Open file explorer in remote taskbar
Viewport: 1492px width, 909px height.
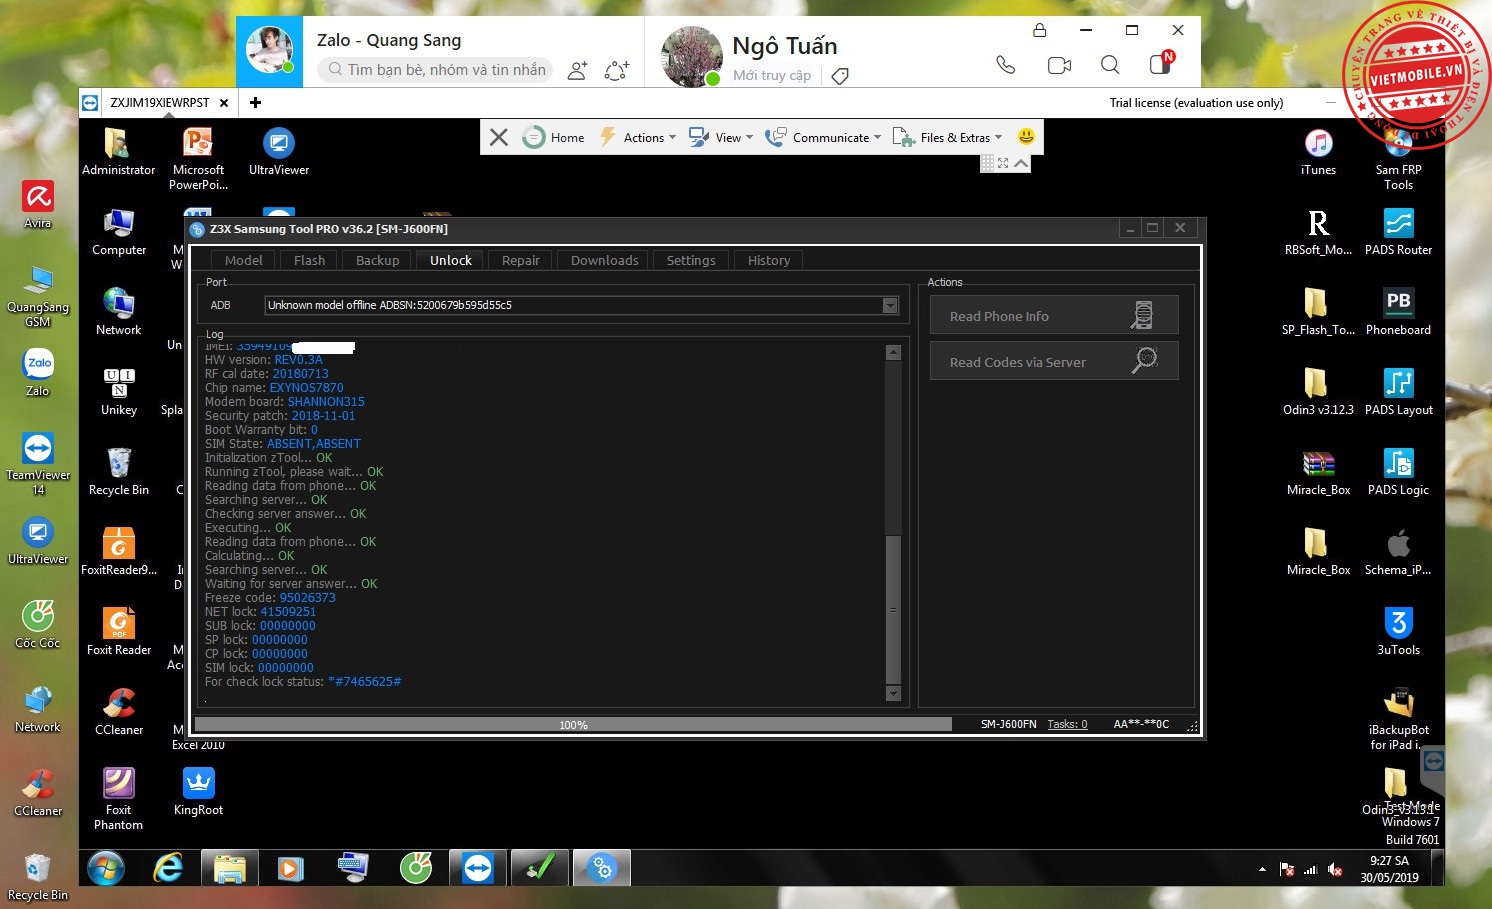pos(229,868)
